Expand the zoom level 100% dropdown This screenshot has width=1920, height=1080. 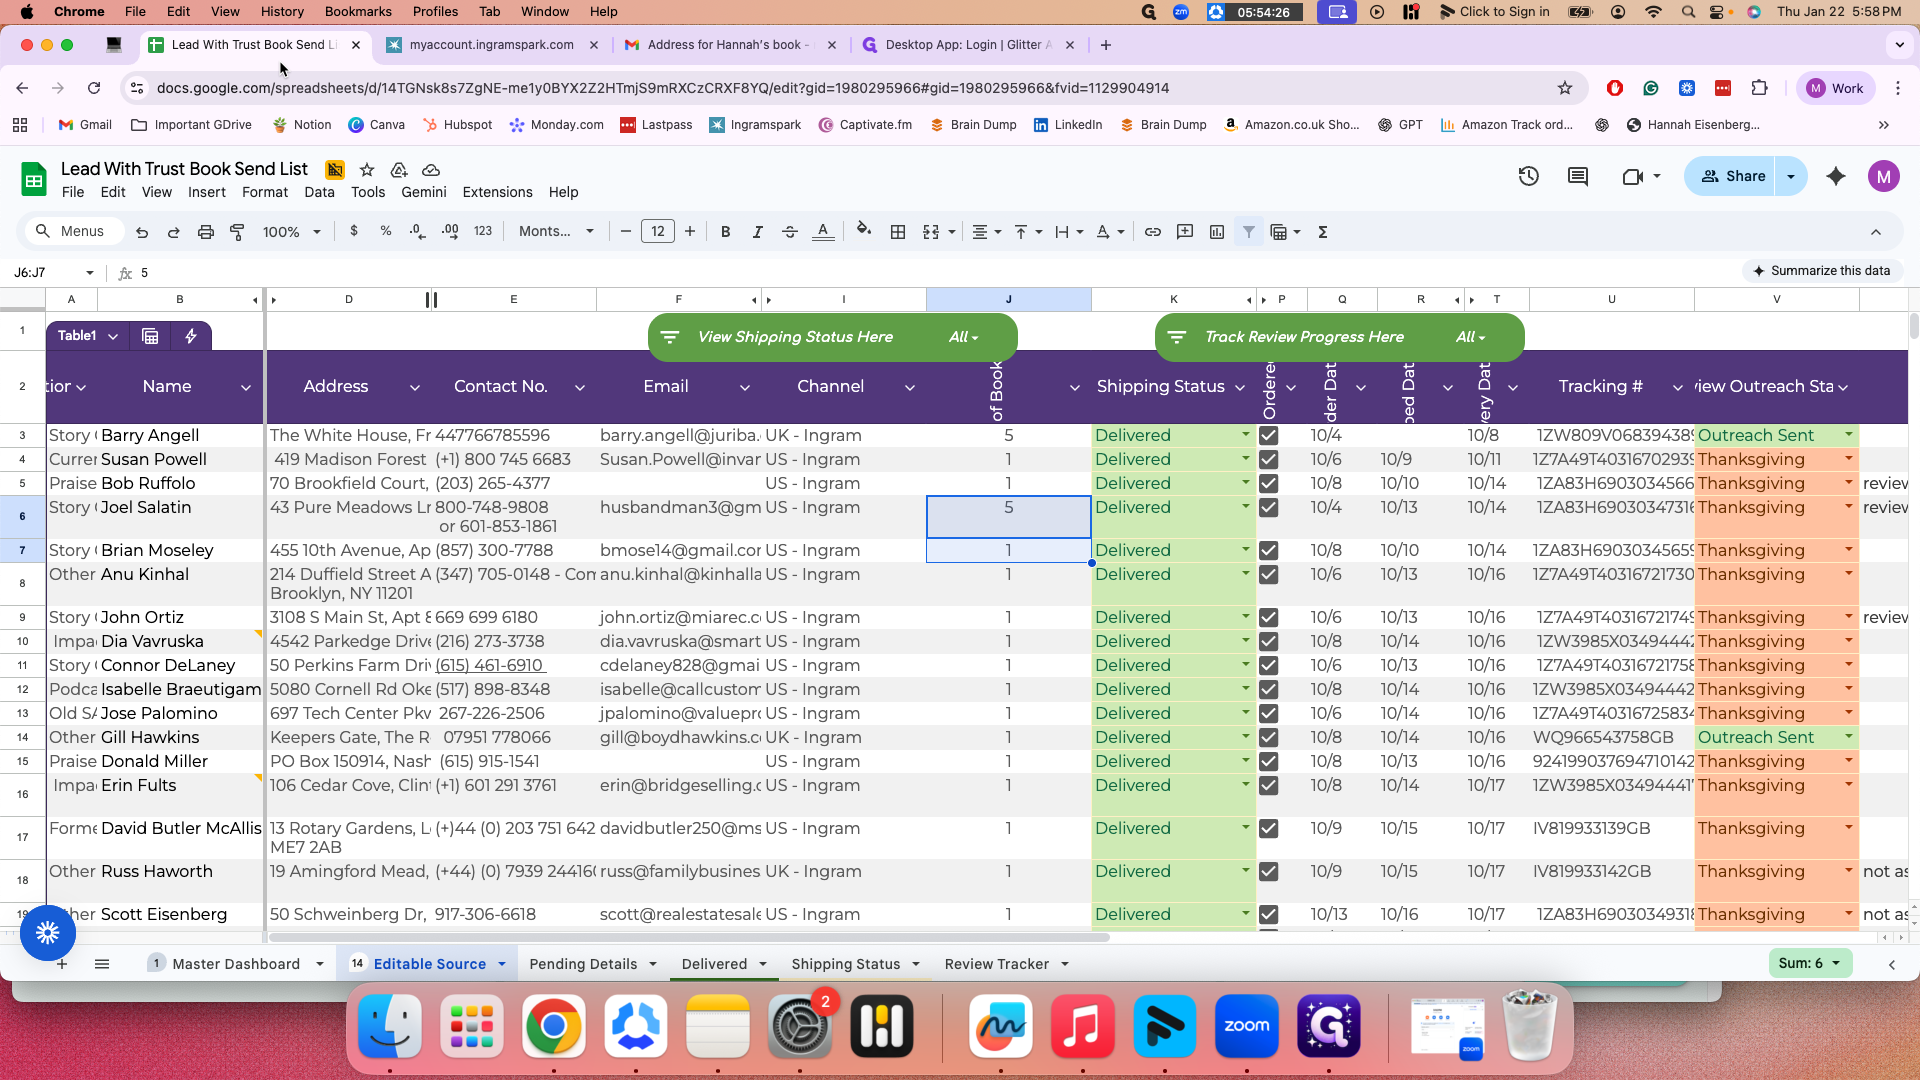point(292,232)
